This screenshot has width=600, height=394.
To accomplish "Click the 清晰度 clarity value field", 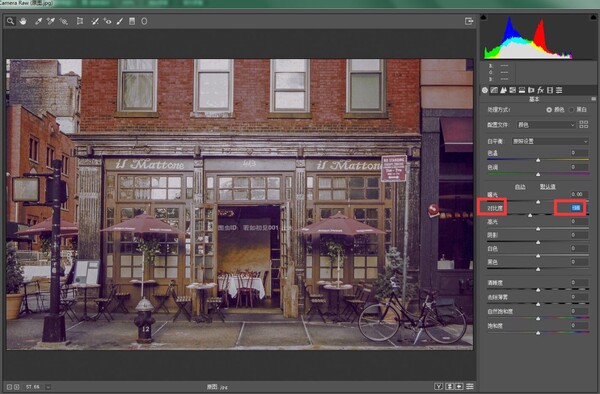I will point(579,283).
